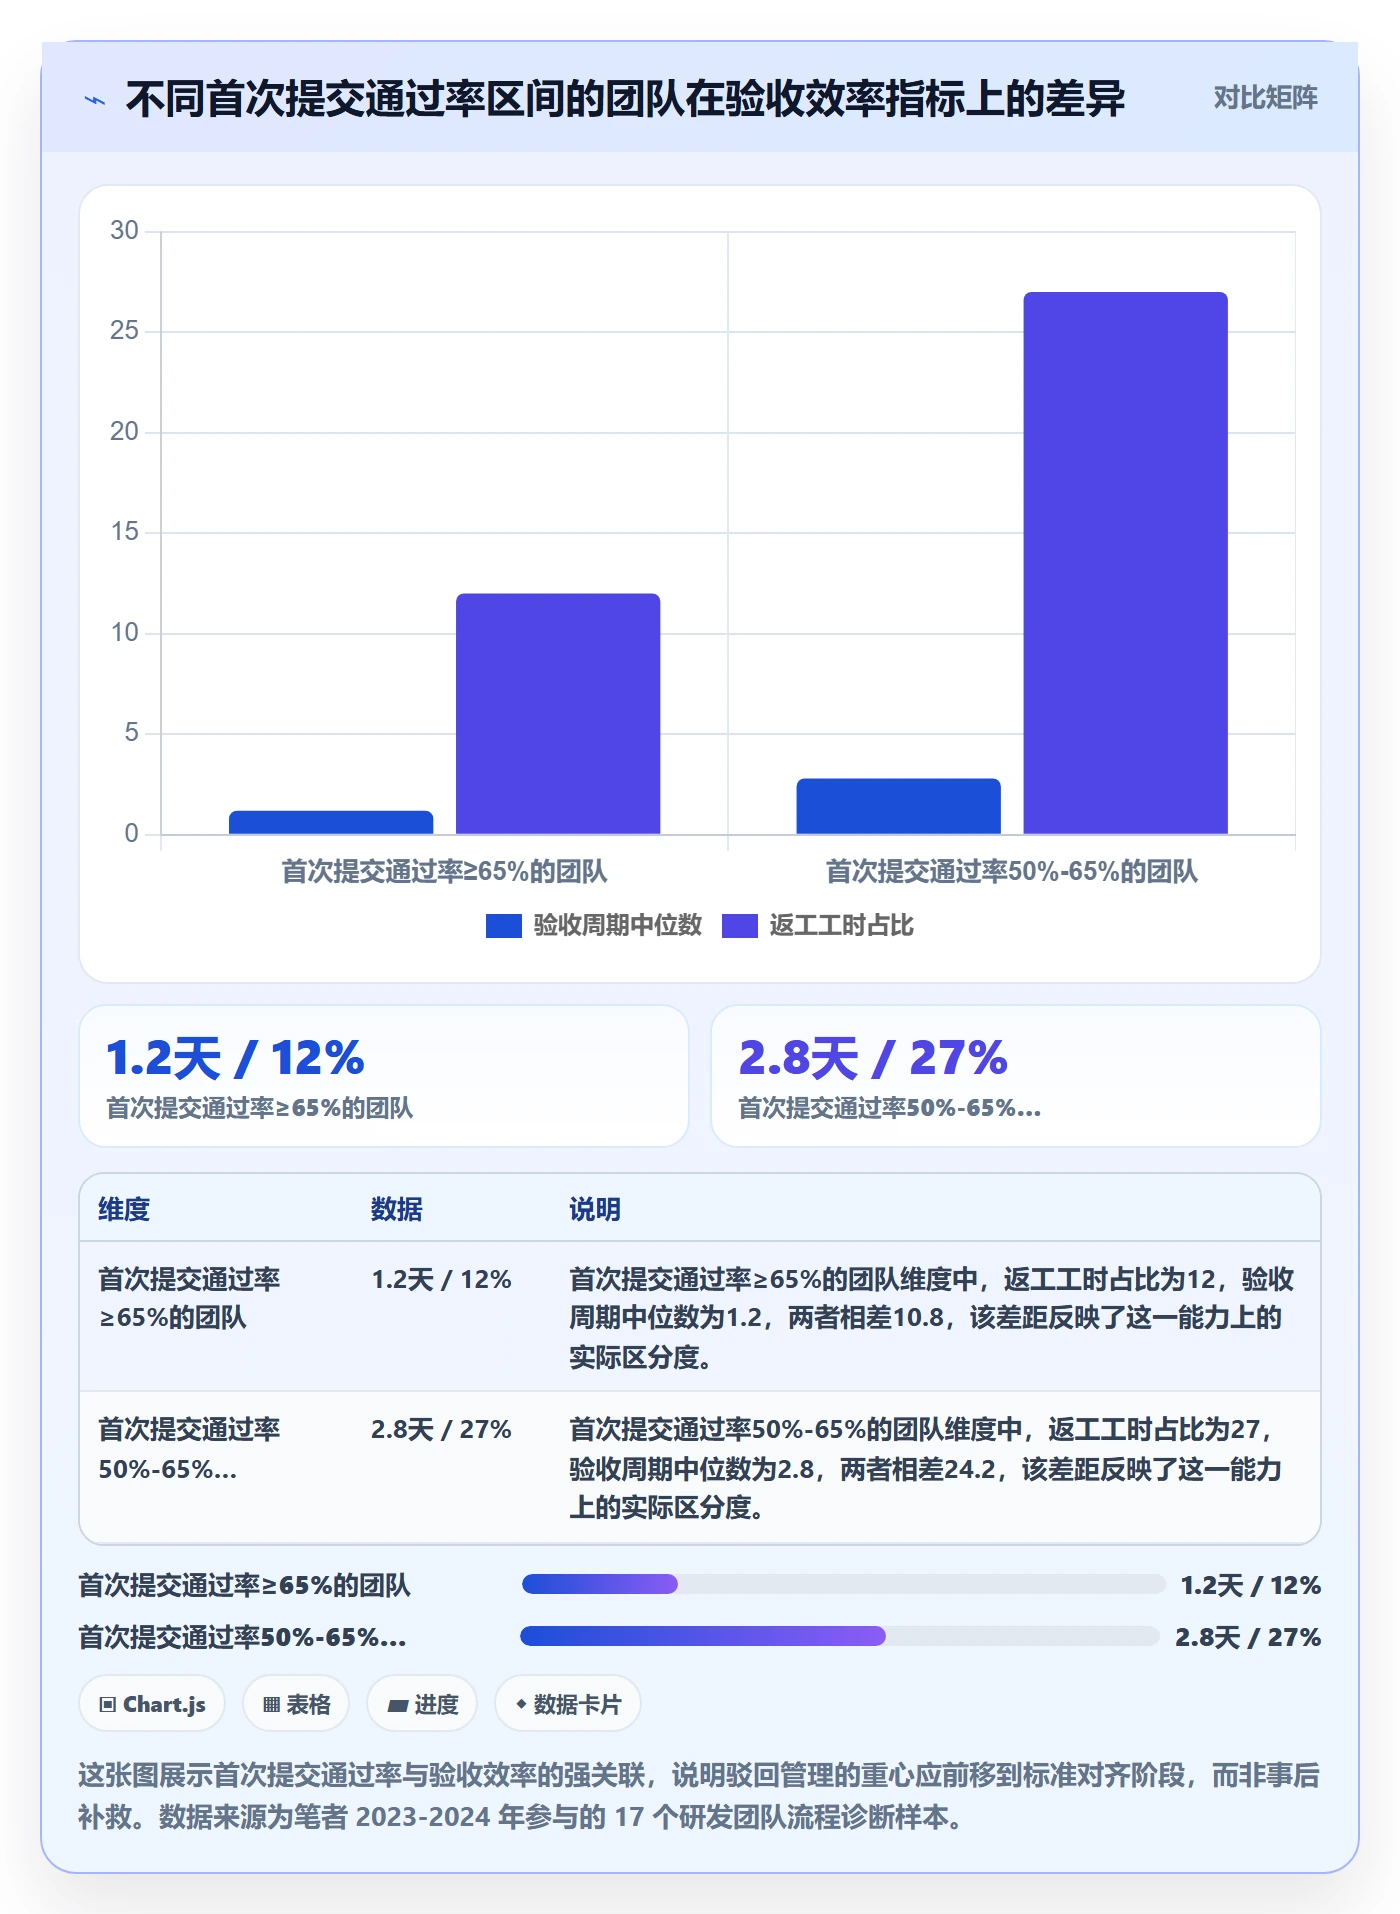
Task: Click table cell 2.8天 / 27%
Action: (x=441, y=1430)
